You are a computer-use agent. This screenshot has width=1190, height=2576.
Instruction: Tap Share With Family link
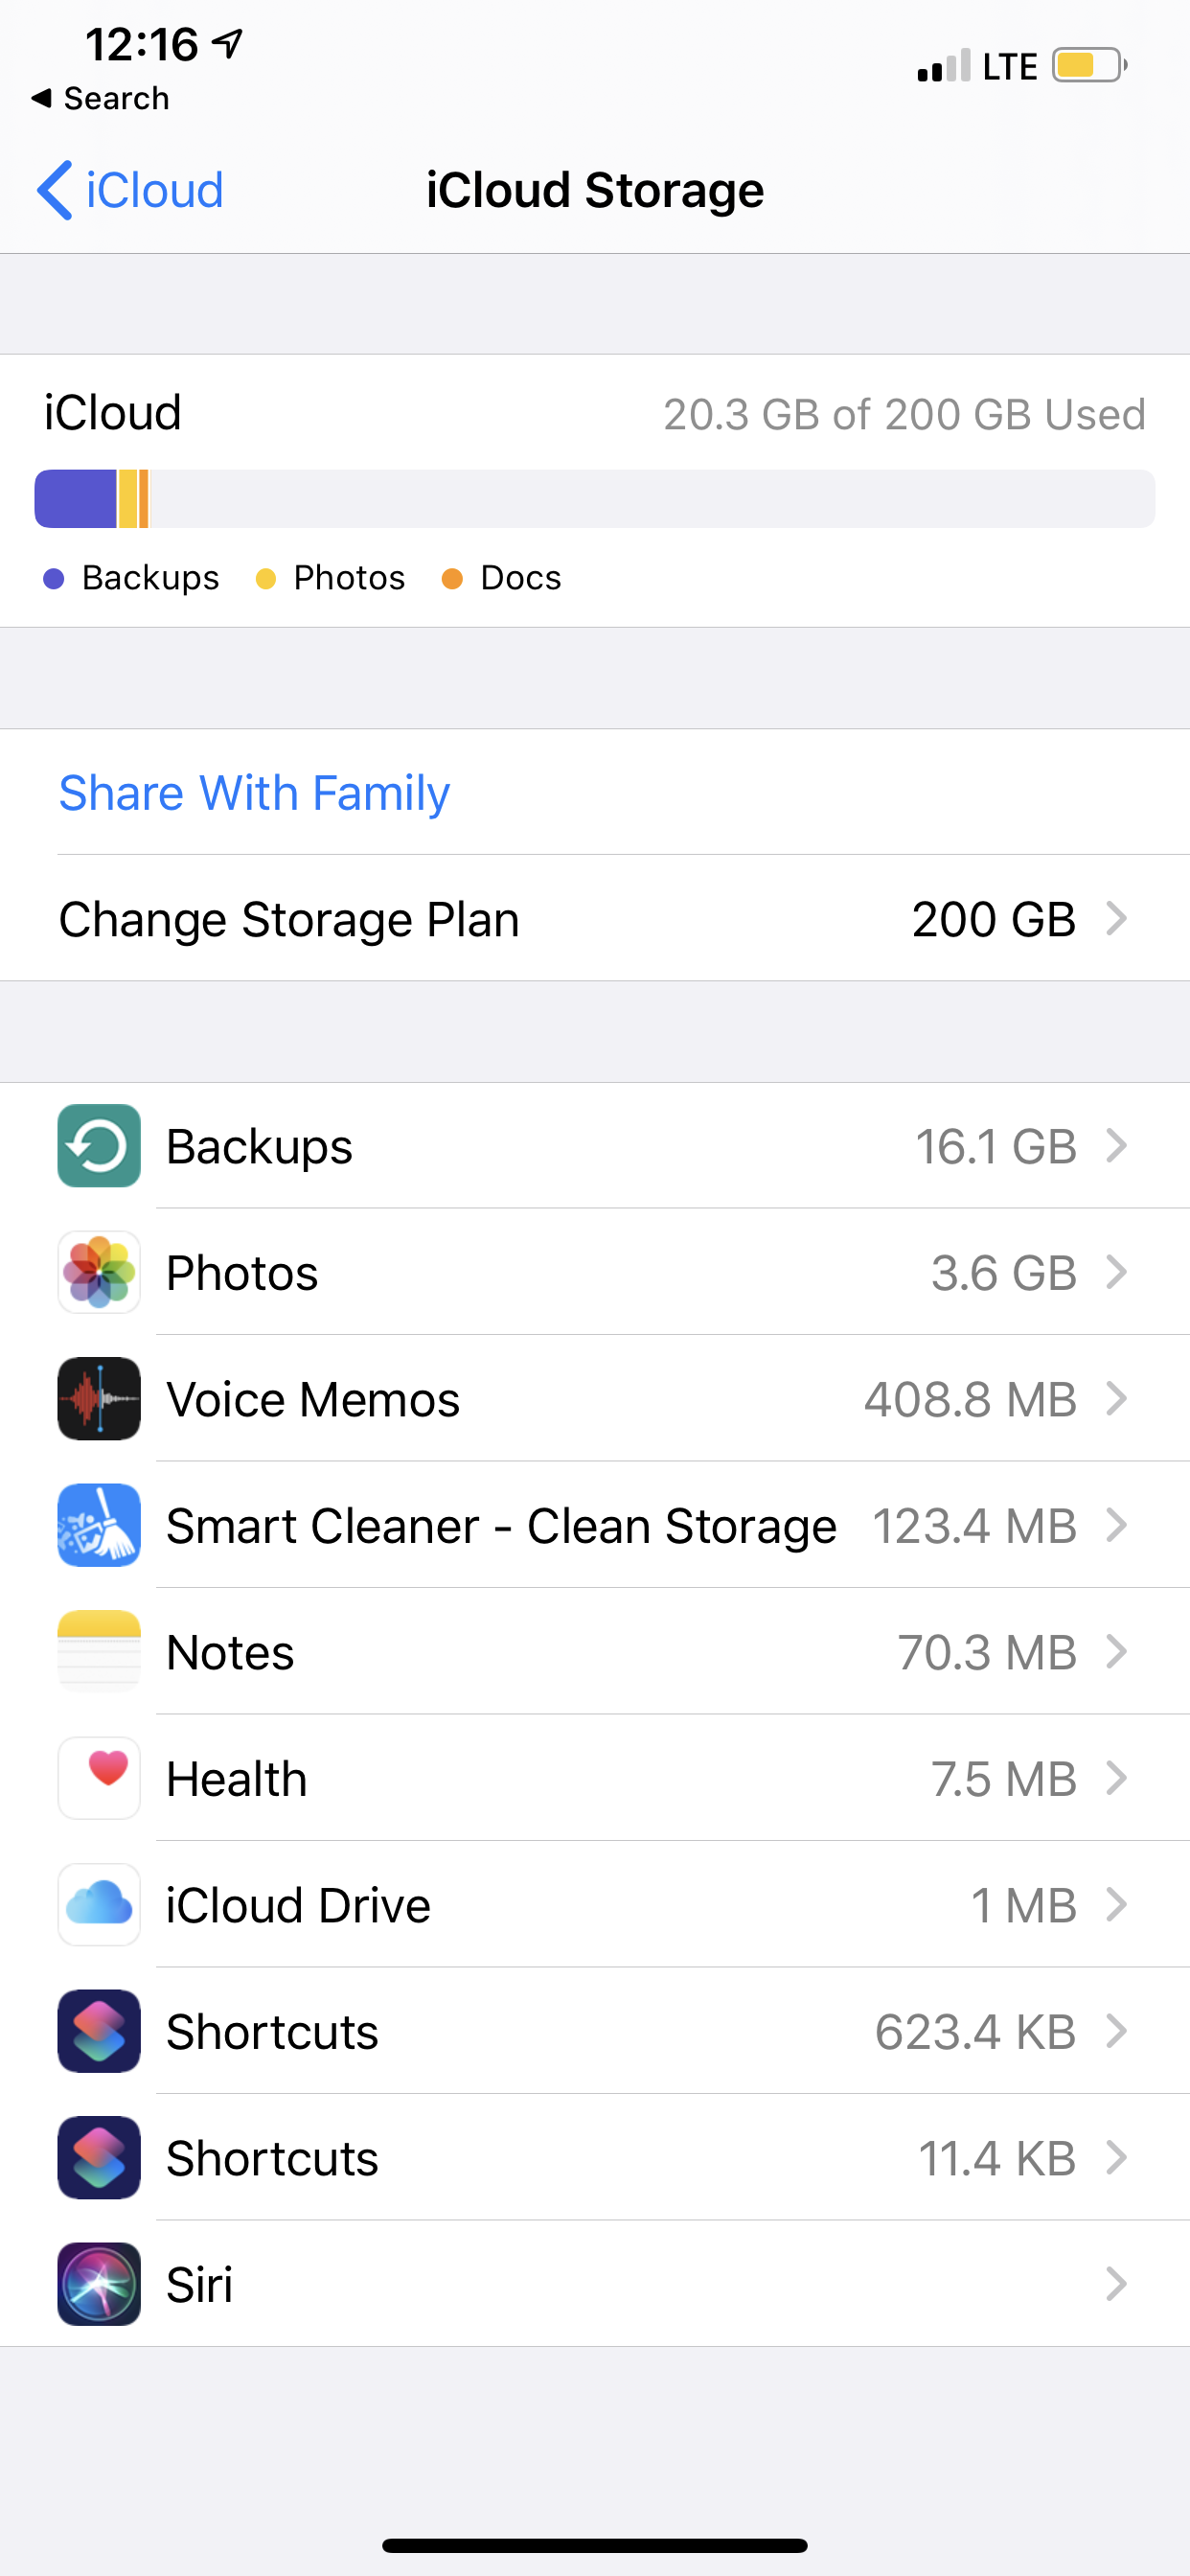(254, 793)
